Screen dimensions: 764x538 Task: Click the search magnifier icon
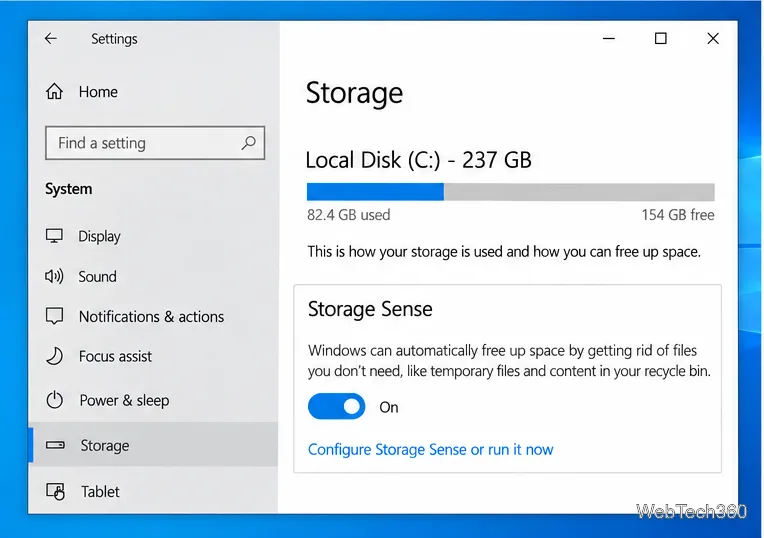click(x=248, y=143)
